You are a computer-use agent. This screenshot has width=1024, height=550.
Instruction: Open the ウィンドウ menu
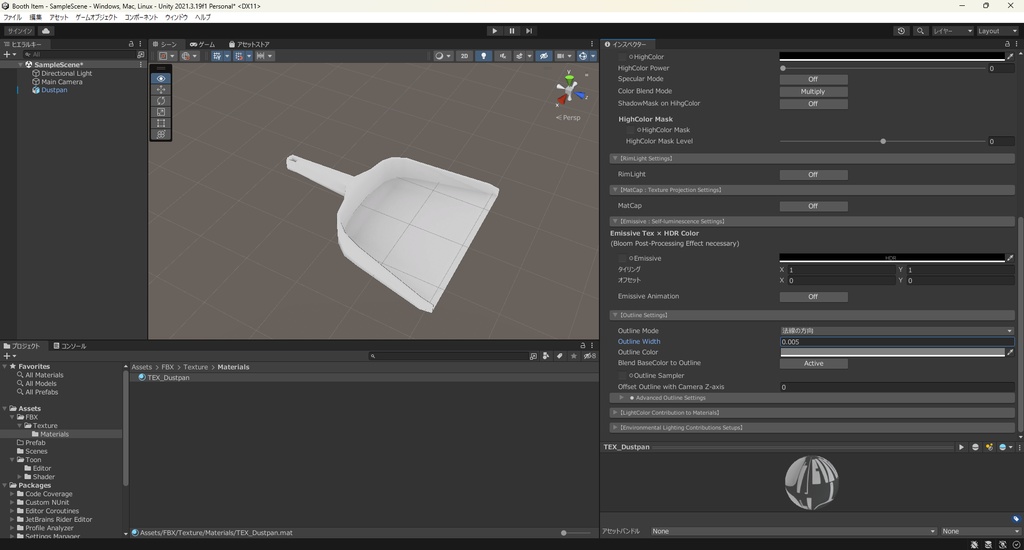176,18
